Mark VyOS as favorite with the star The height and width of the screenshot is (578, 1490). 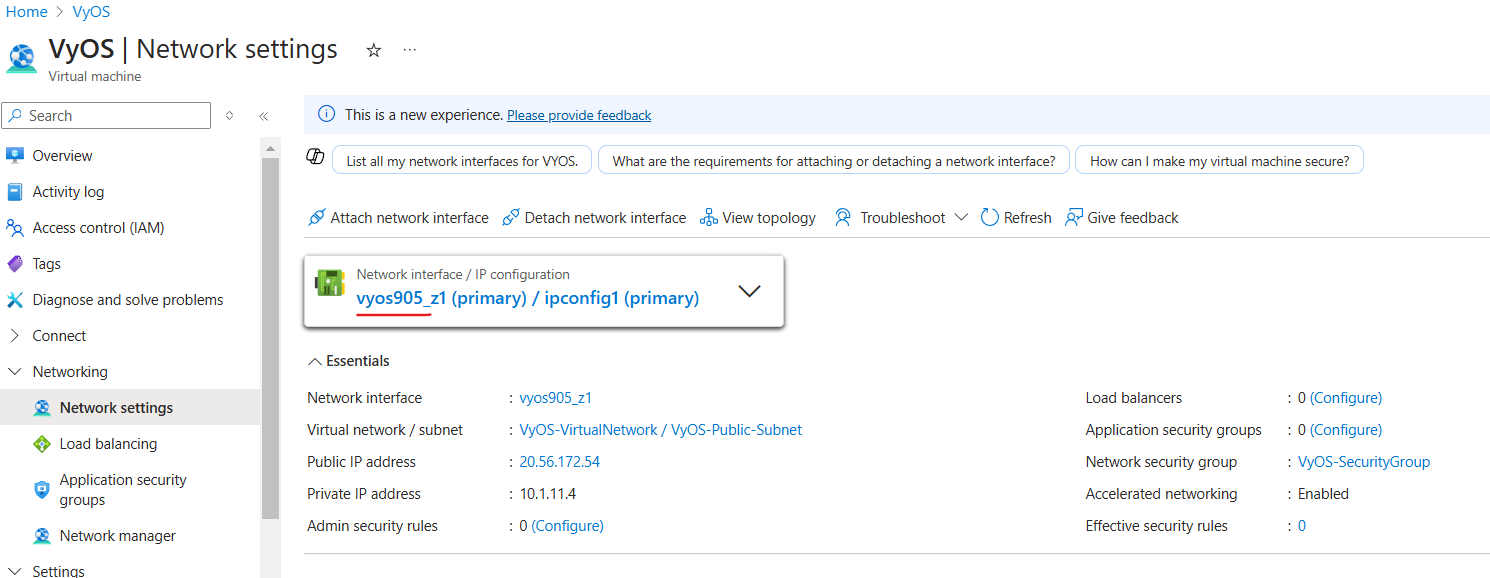click(373, 49)
